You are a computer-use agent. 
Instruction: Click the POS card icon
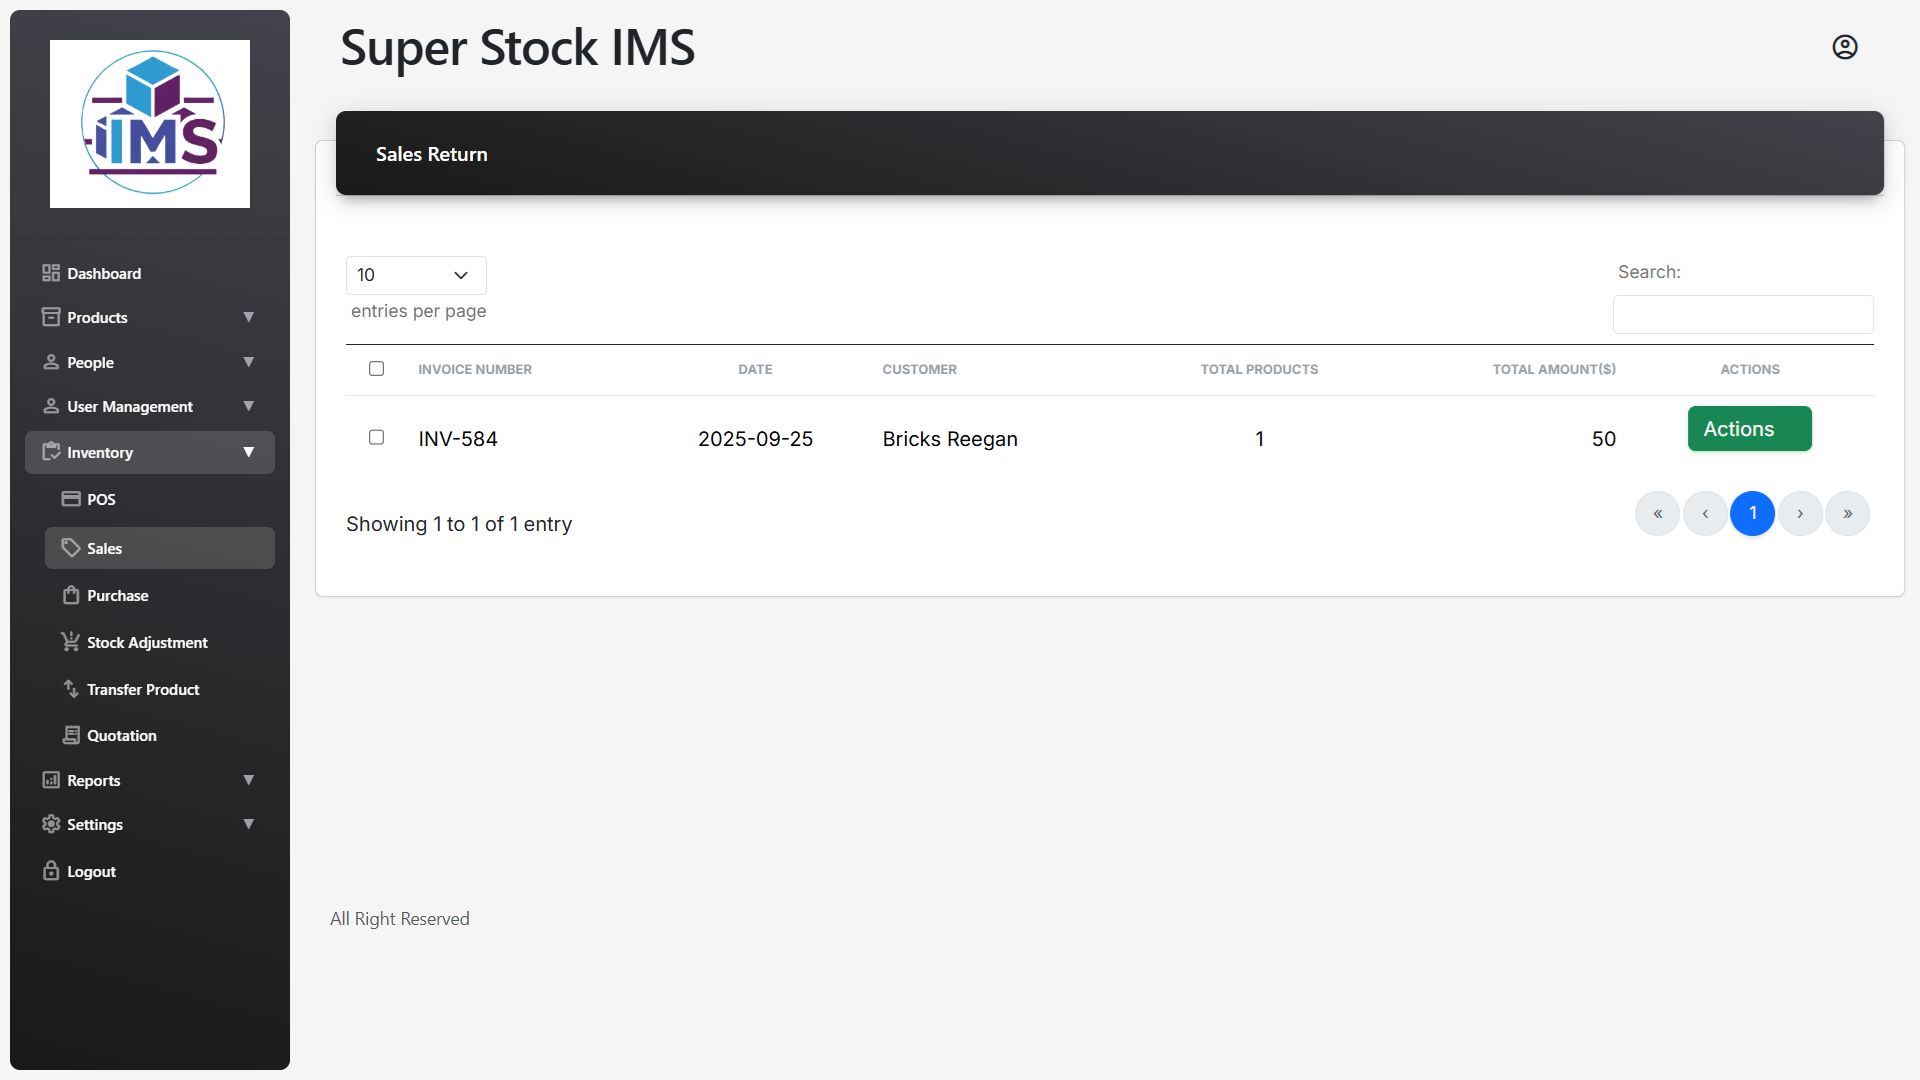coord(71,499)
